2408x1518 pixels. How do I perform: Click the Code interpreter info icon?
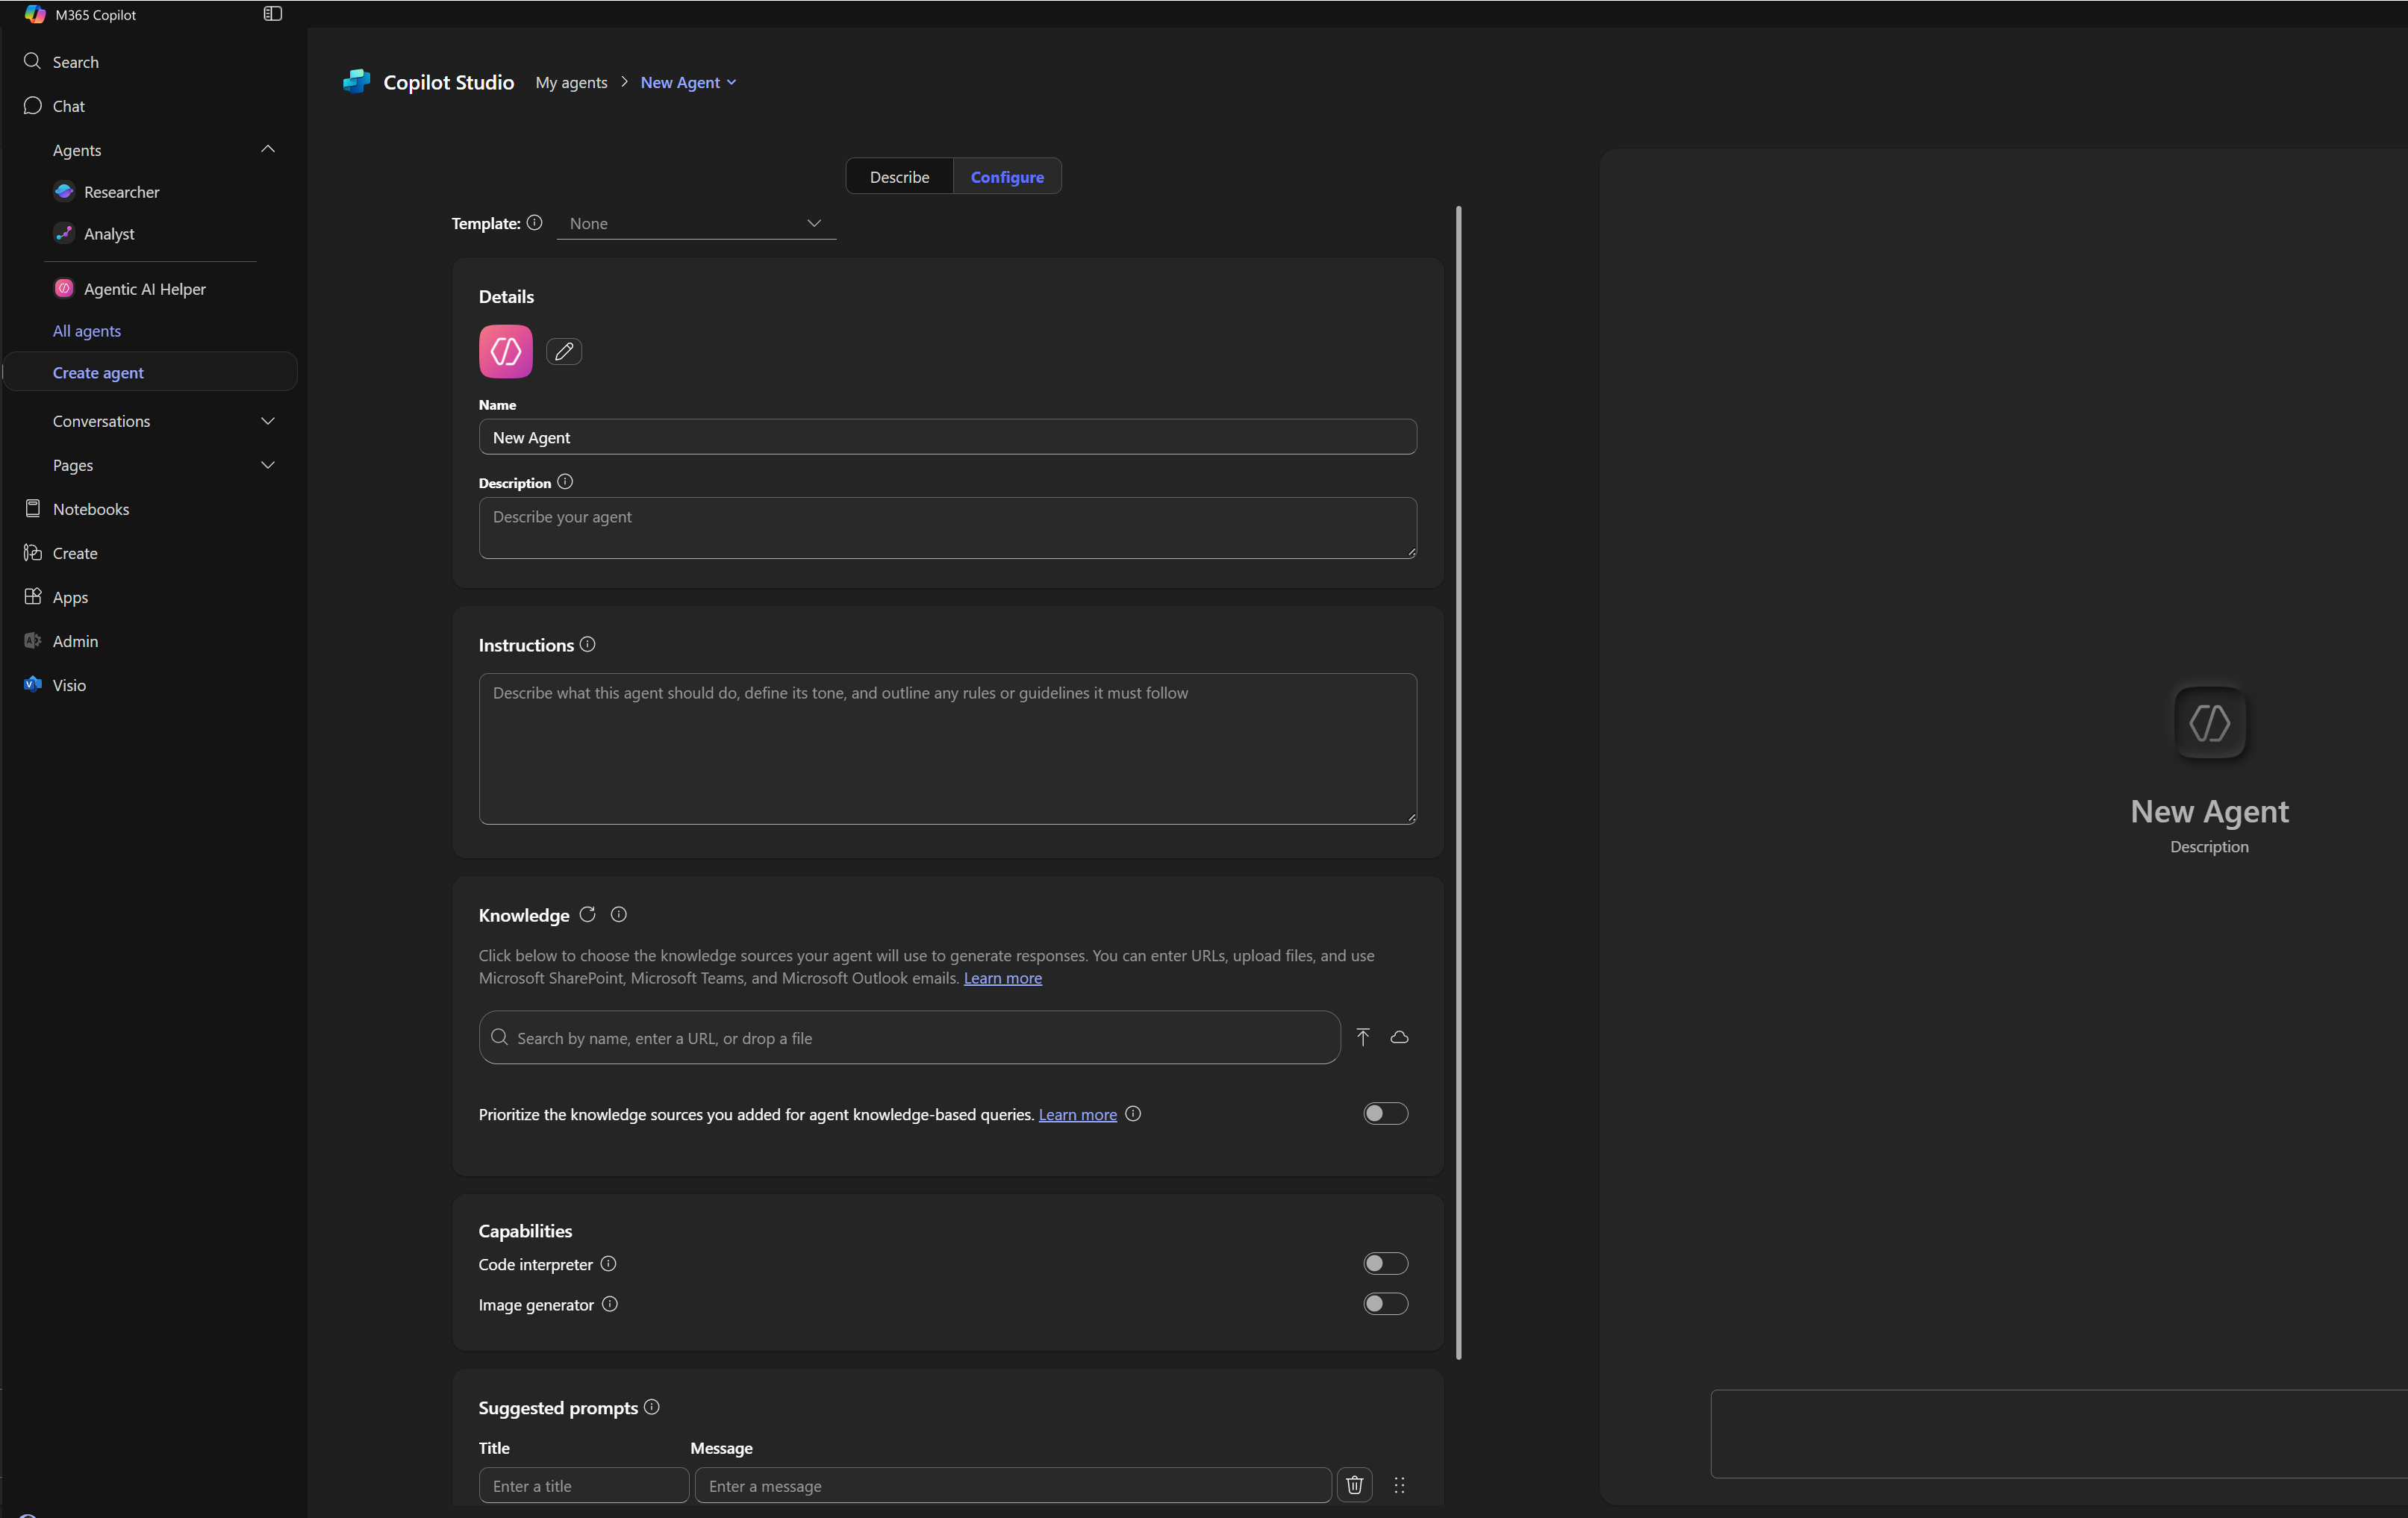pyautogui.click(x=608, y=1264)
